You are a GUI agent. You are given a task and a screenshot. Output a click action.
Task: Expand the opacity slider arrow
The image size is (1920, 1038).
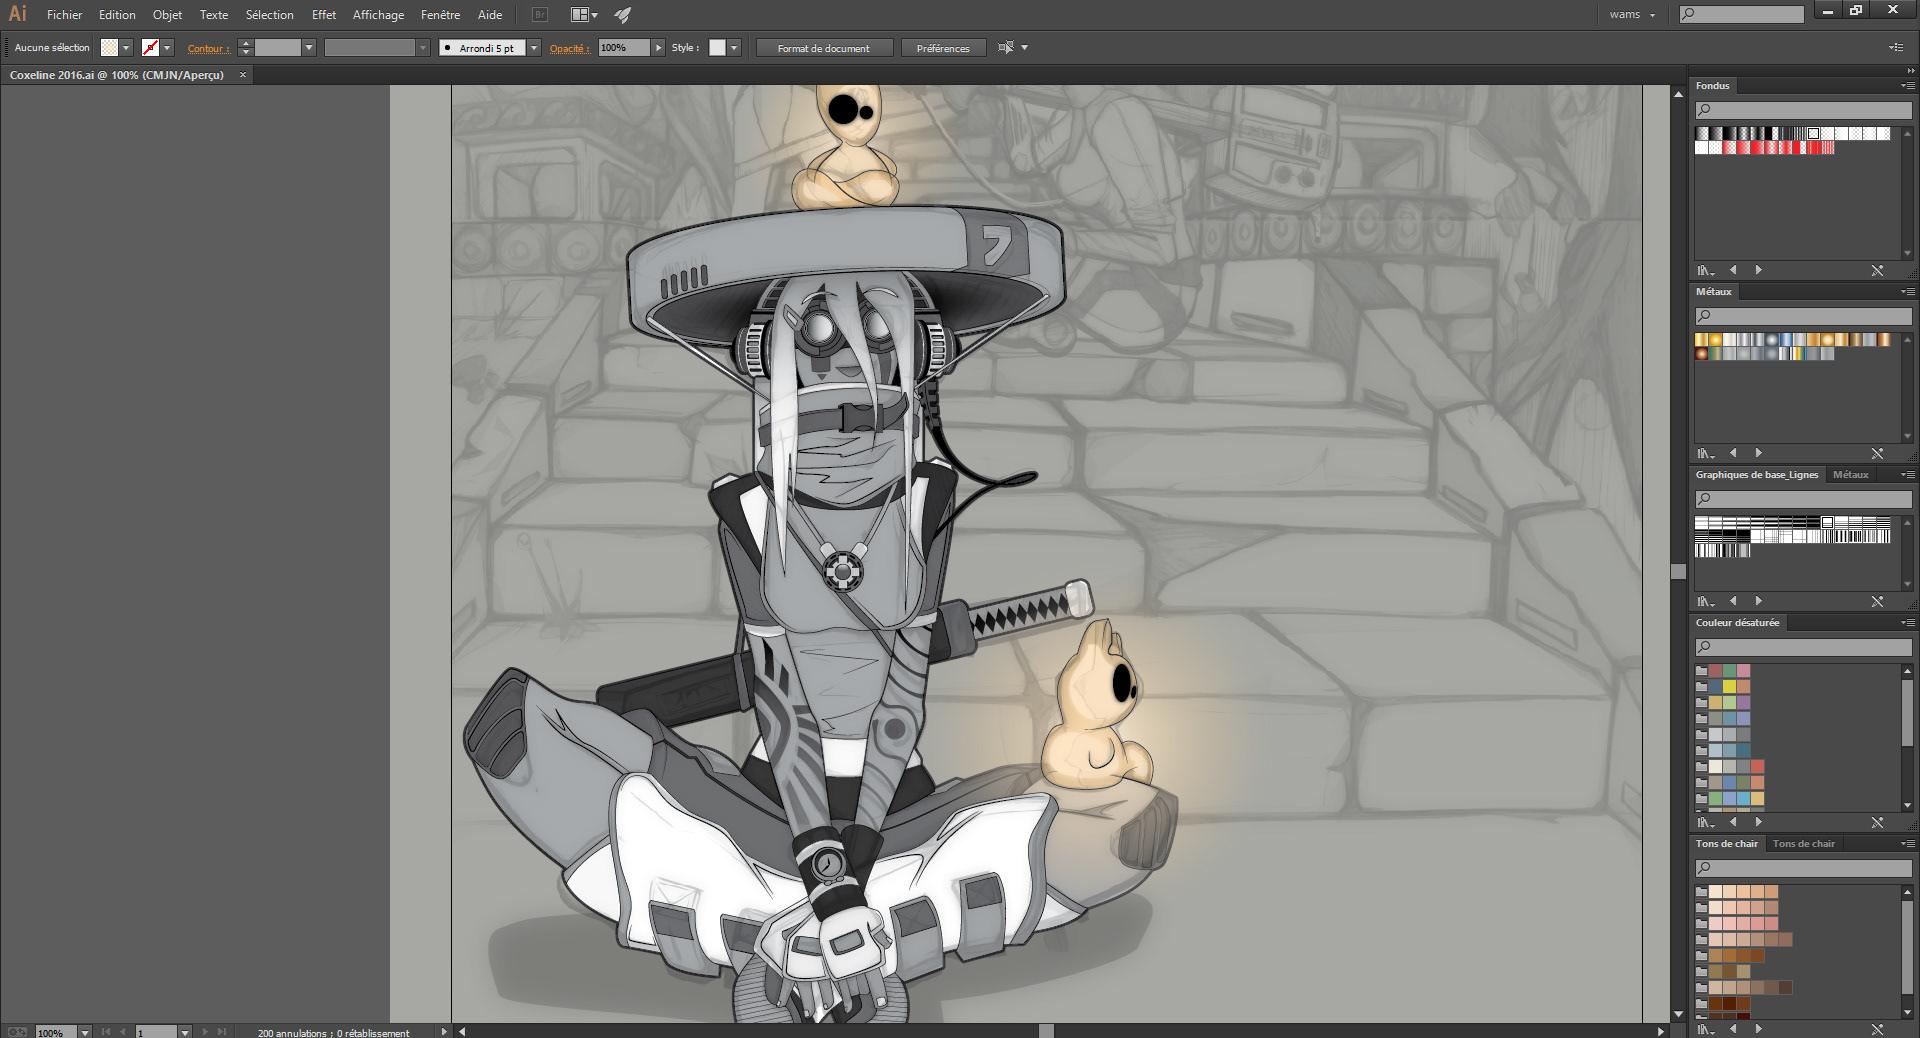coord(658,48)
